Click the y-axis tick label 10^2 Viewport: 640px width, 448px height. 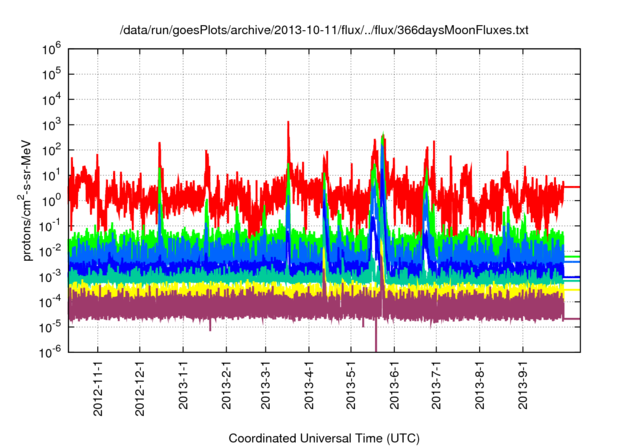51,150
